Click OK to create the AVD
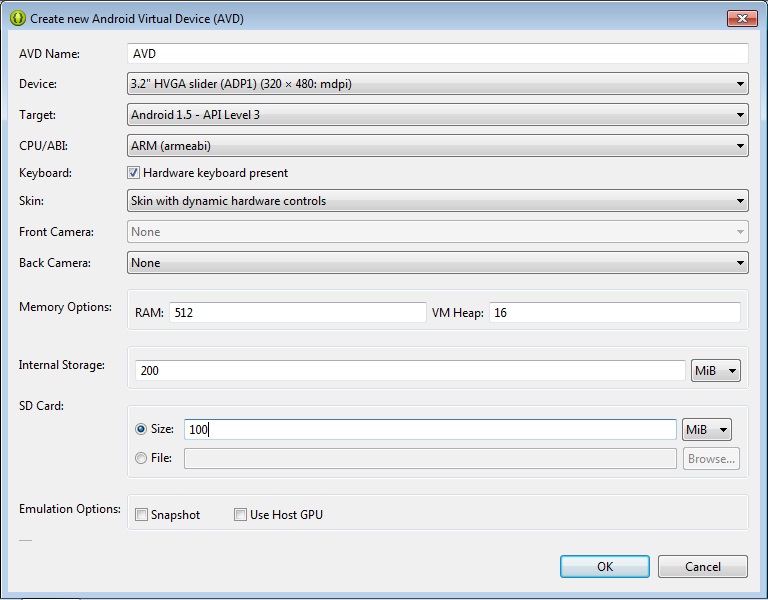Screen dimensions: 768x600 point(605,567)
